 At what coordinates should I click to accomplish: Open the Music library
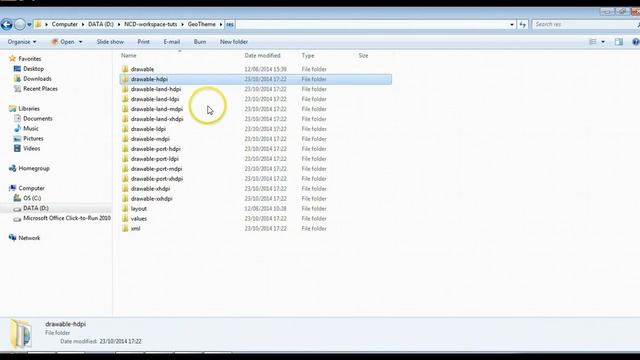click(x=31, y=129)
